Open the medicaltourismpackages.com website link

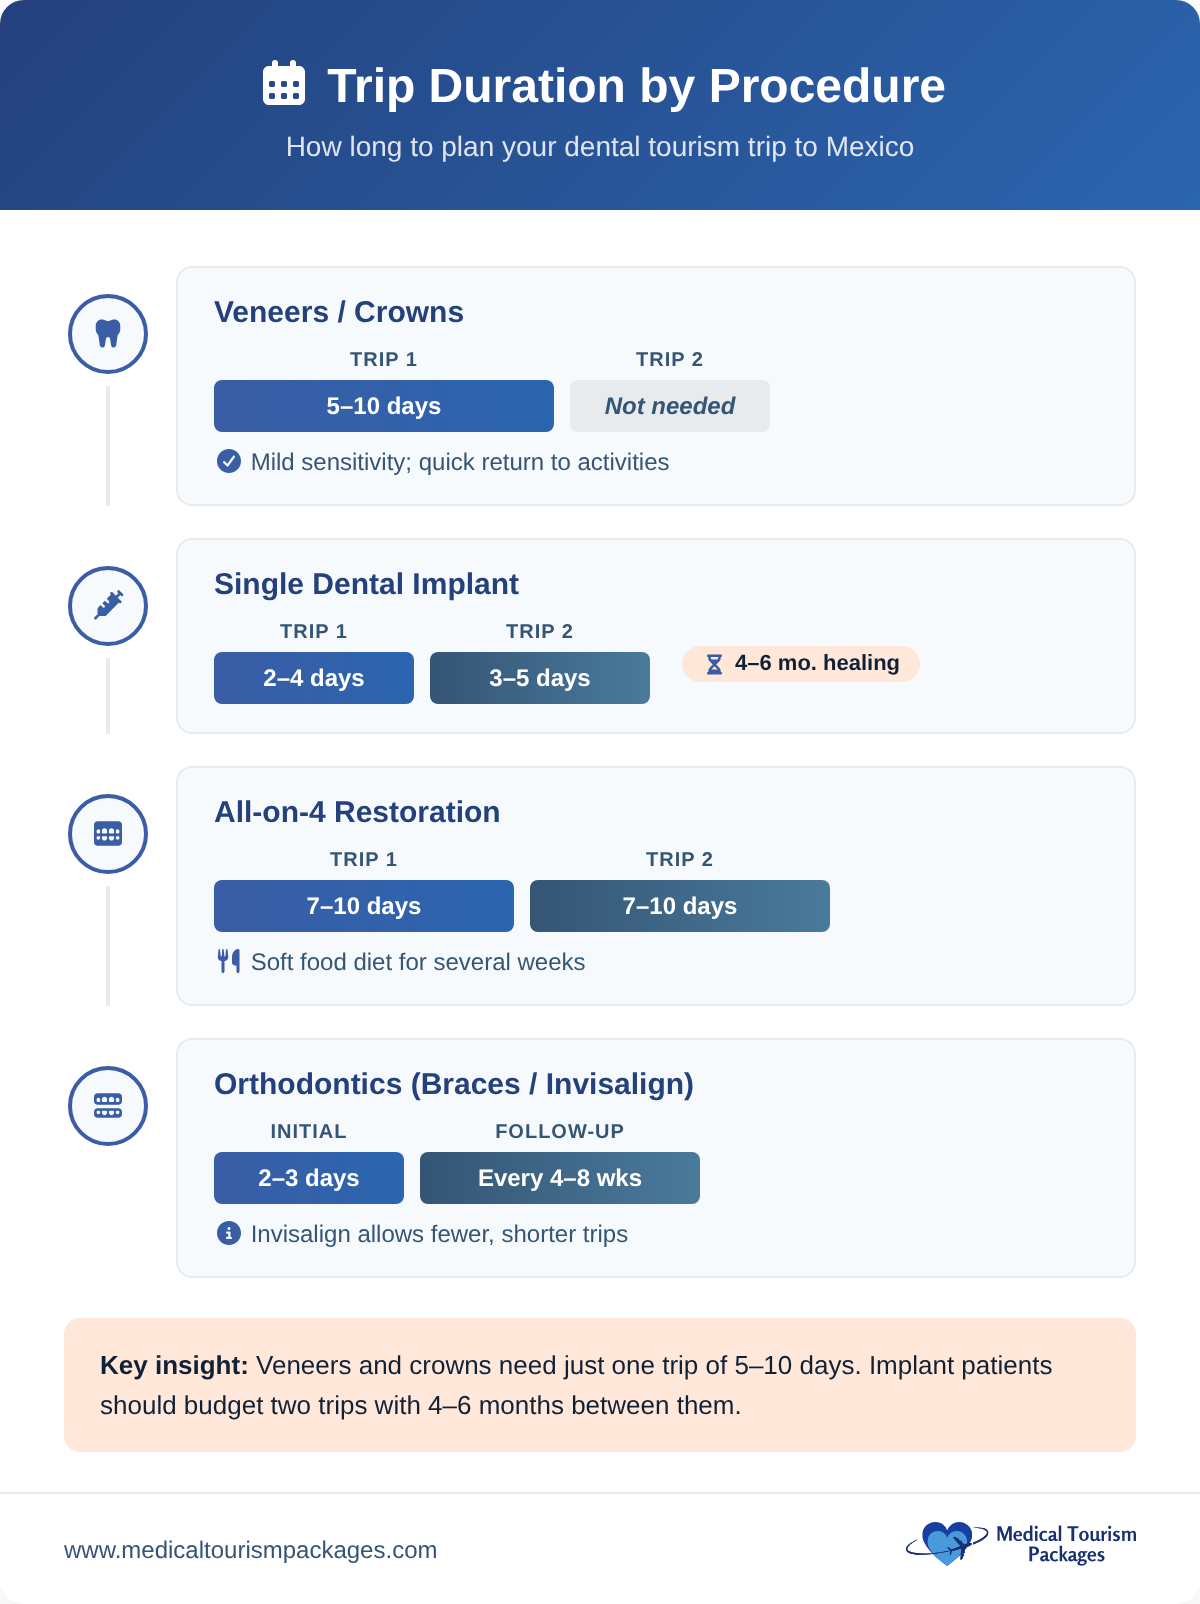[250, 1550]
